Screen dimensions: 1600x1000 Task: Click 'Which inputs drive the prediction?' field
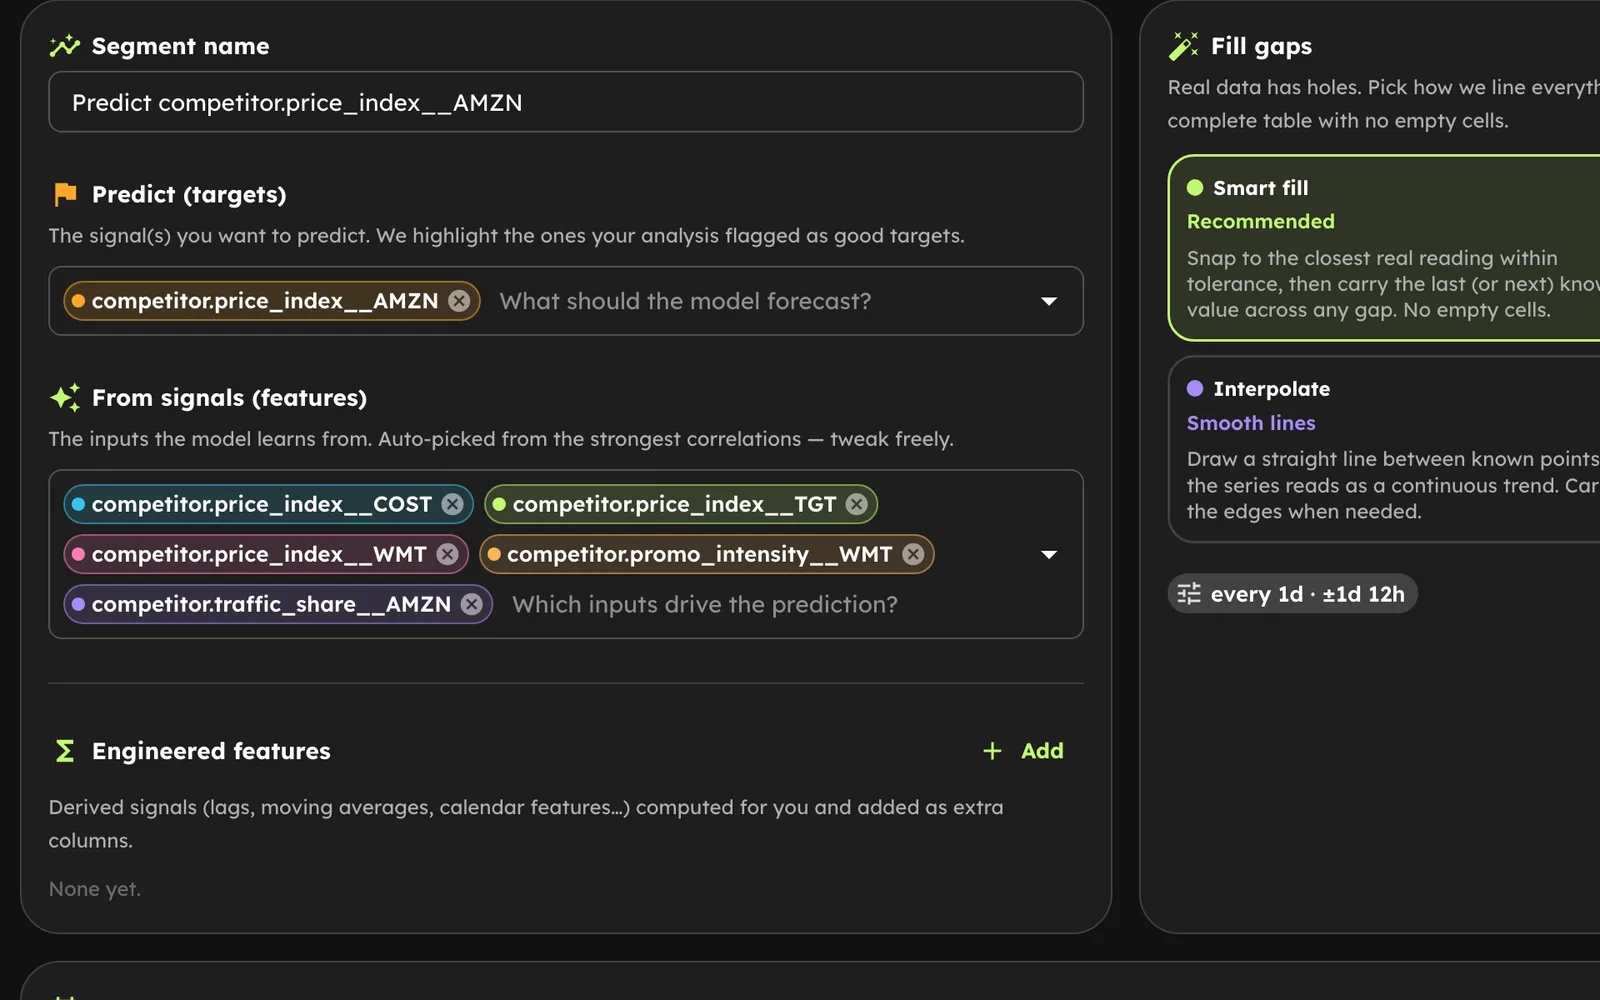(x=705, y=604)
